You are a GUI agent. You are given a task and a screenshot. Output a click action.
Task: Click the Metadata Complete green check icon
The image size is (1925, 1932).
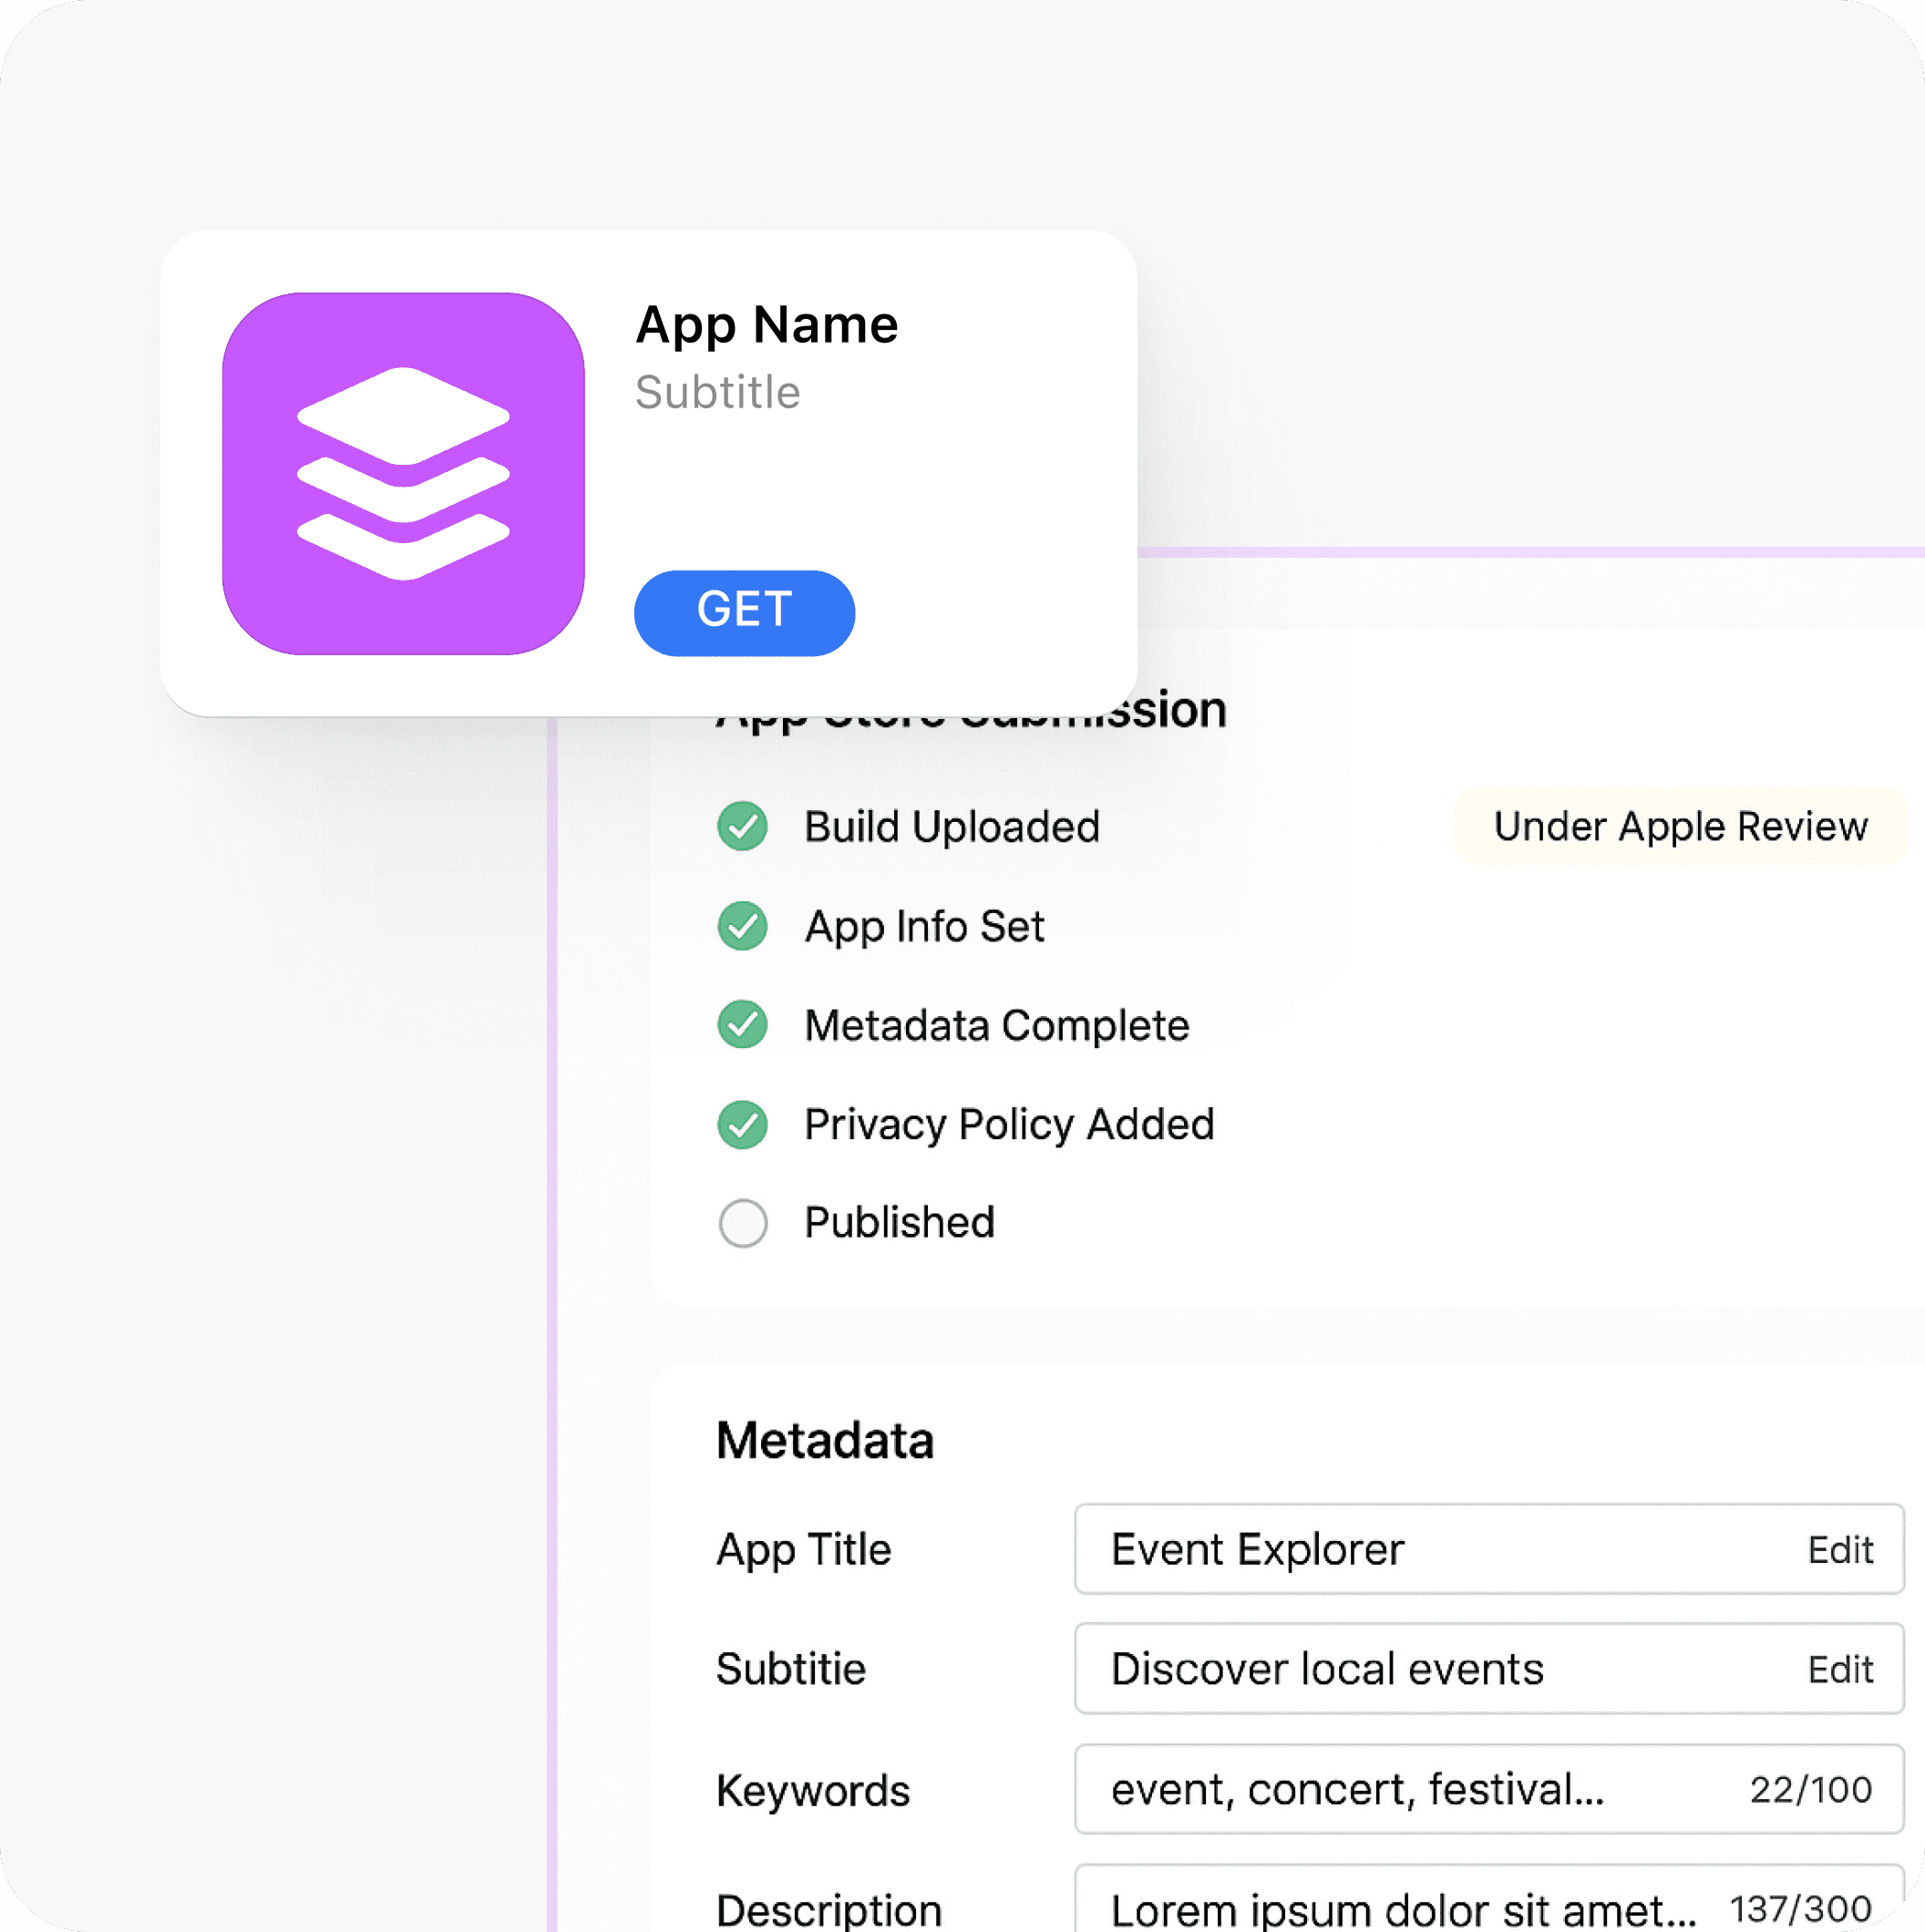(742, 1025)
